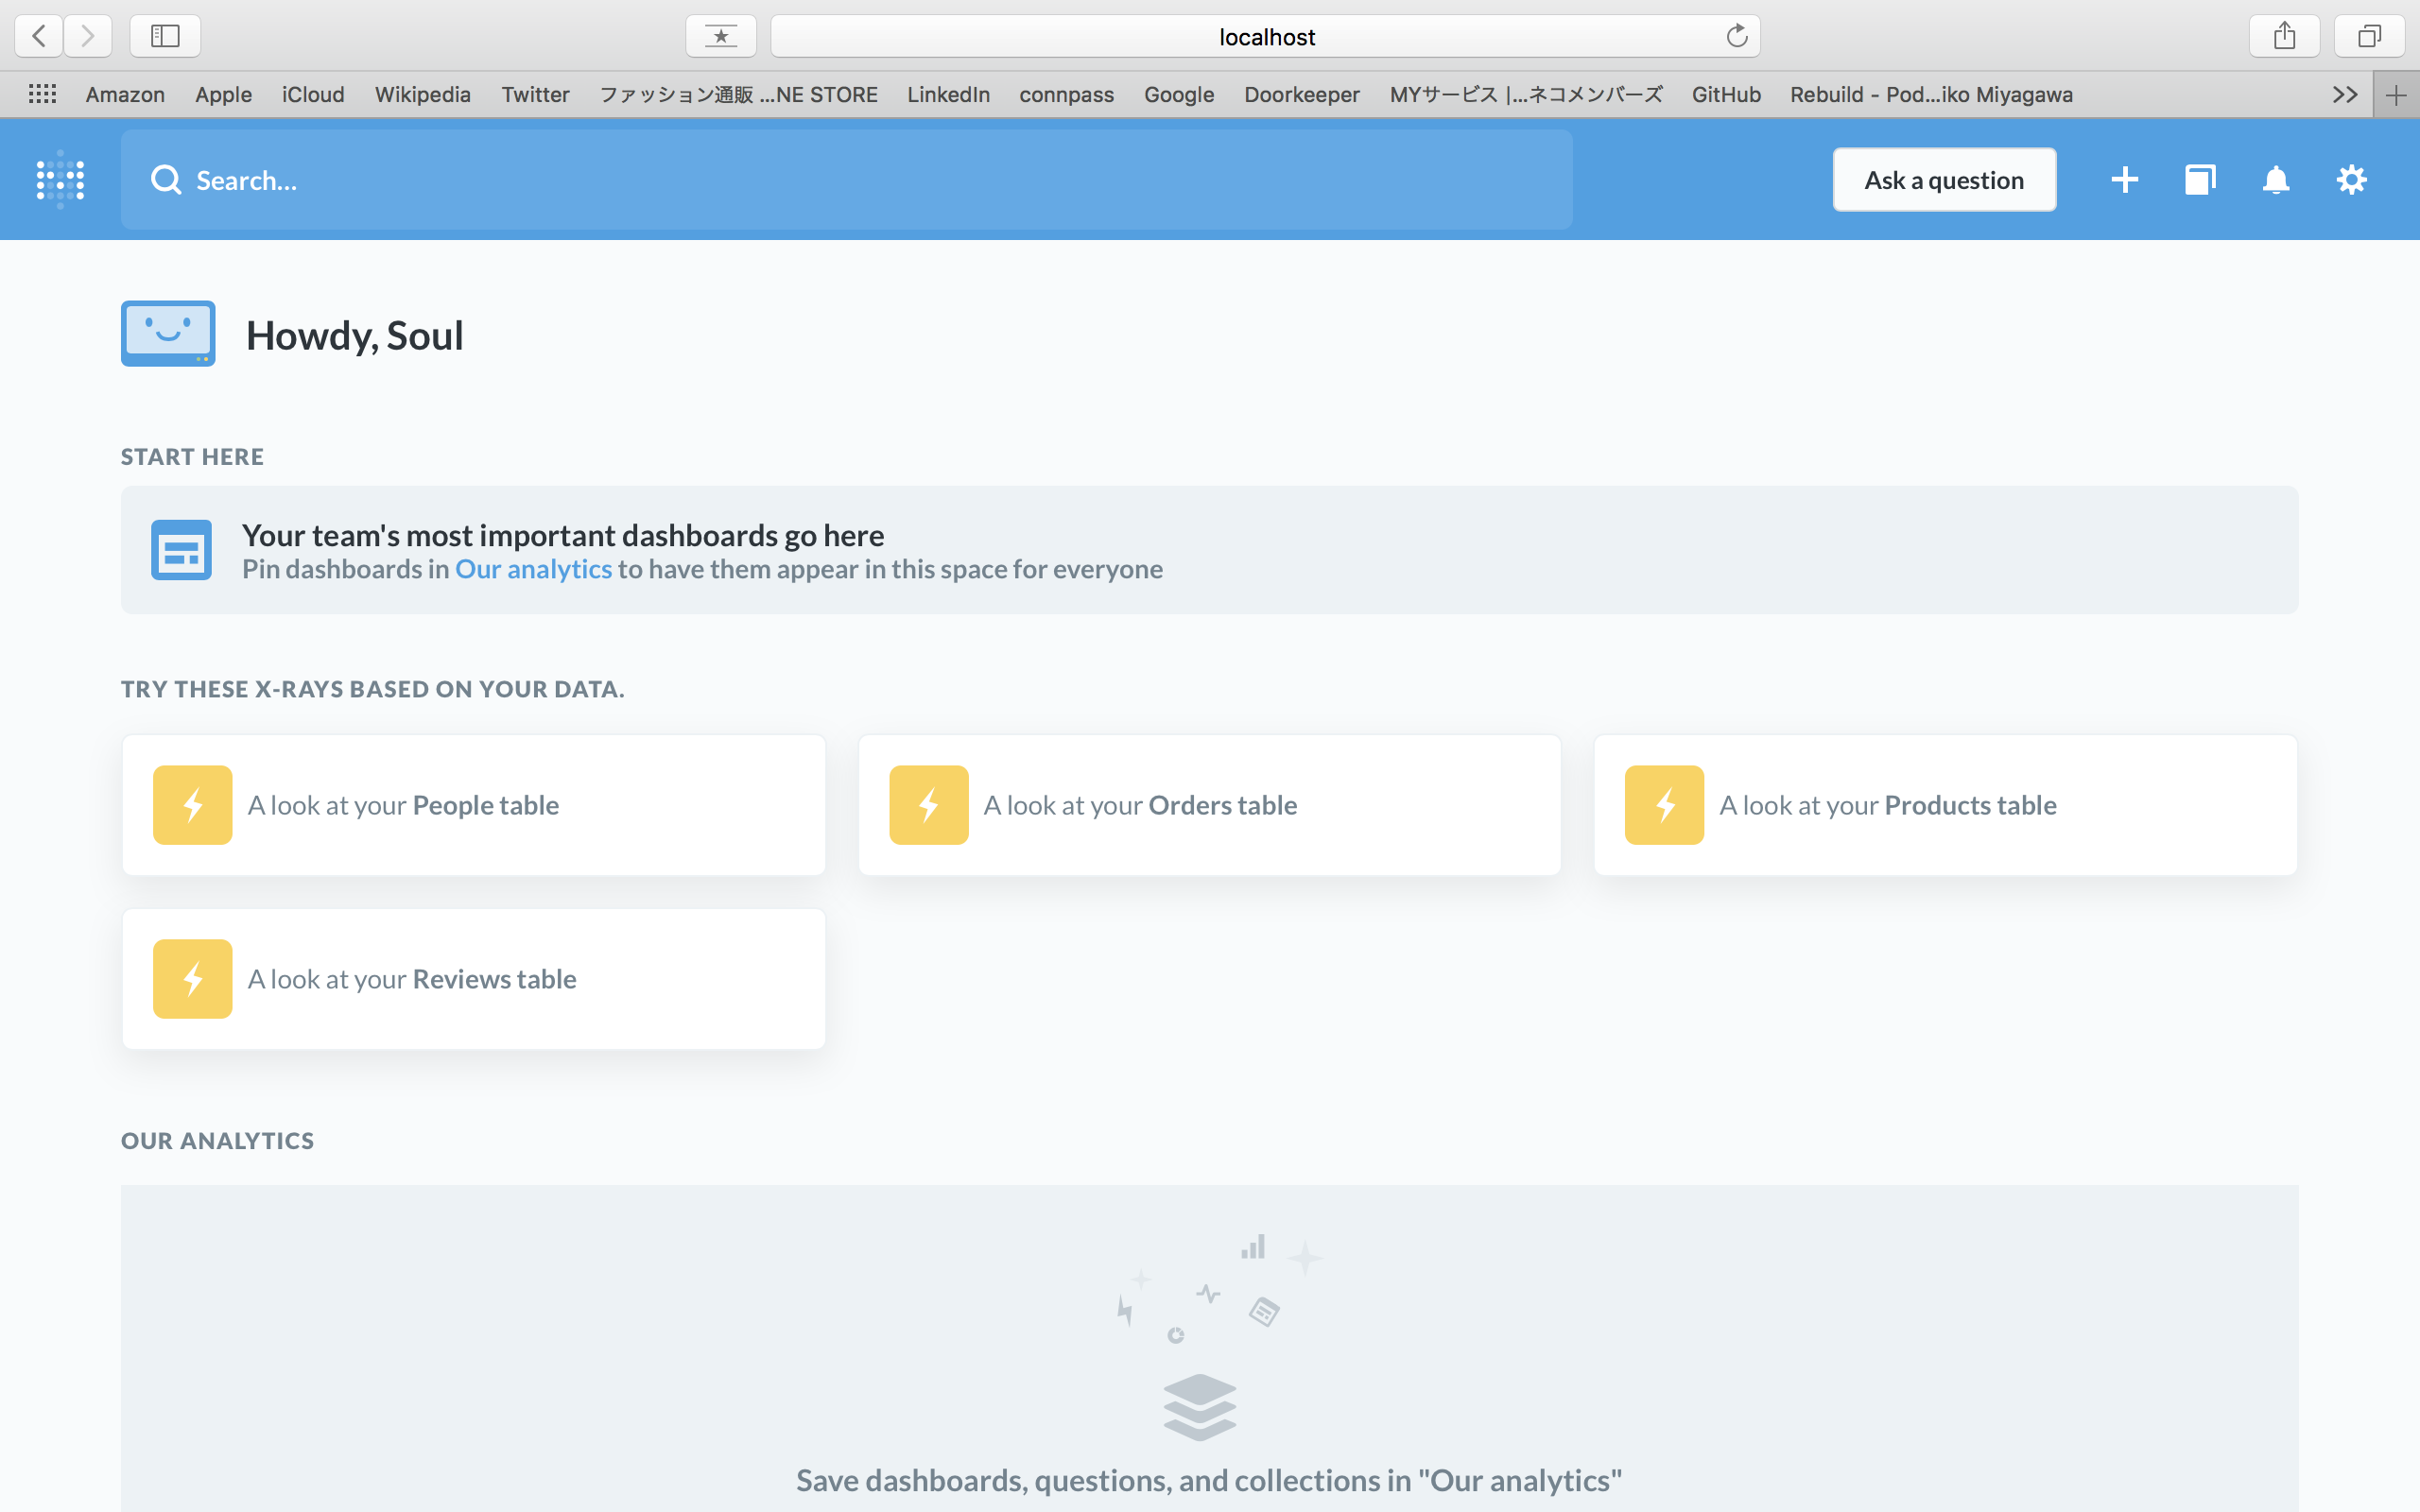Click the Safari sidebar toggle icon
Image resolution: width=2420 pixels, height=1512 pixels.
click(165, 36)
